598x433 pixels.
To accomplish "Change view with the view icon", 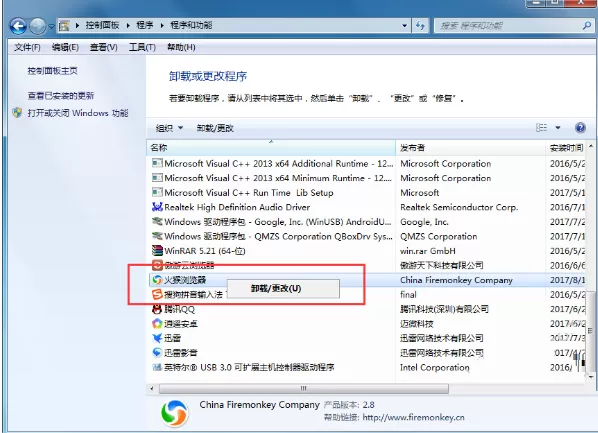I will 542,128.
